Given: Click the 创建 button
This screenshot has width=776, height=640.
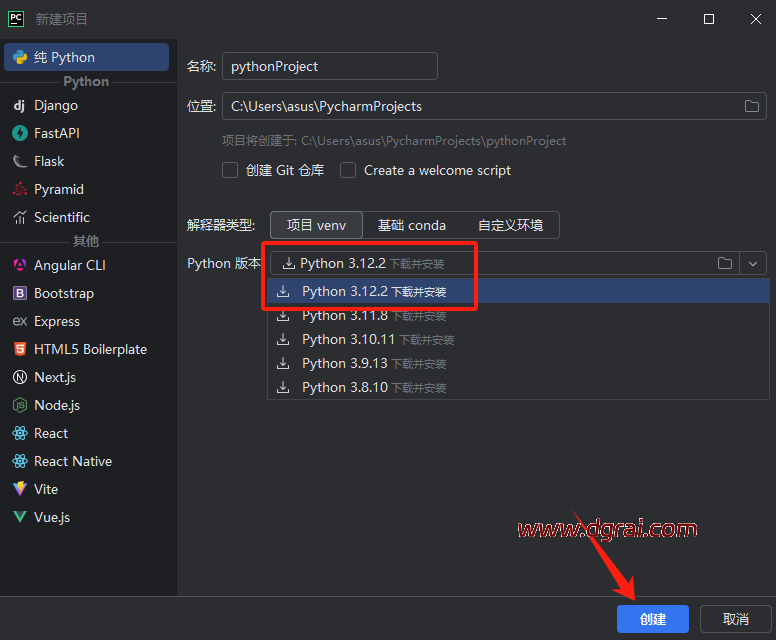Looking at the screenshot, I should click(x=652, y=619).
